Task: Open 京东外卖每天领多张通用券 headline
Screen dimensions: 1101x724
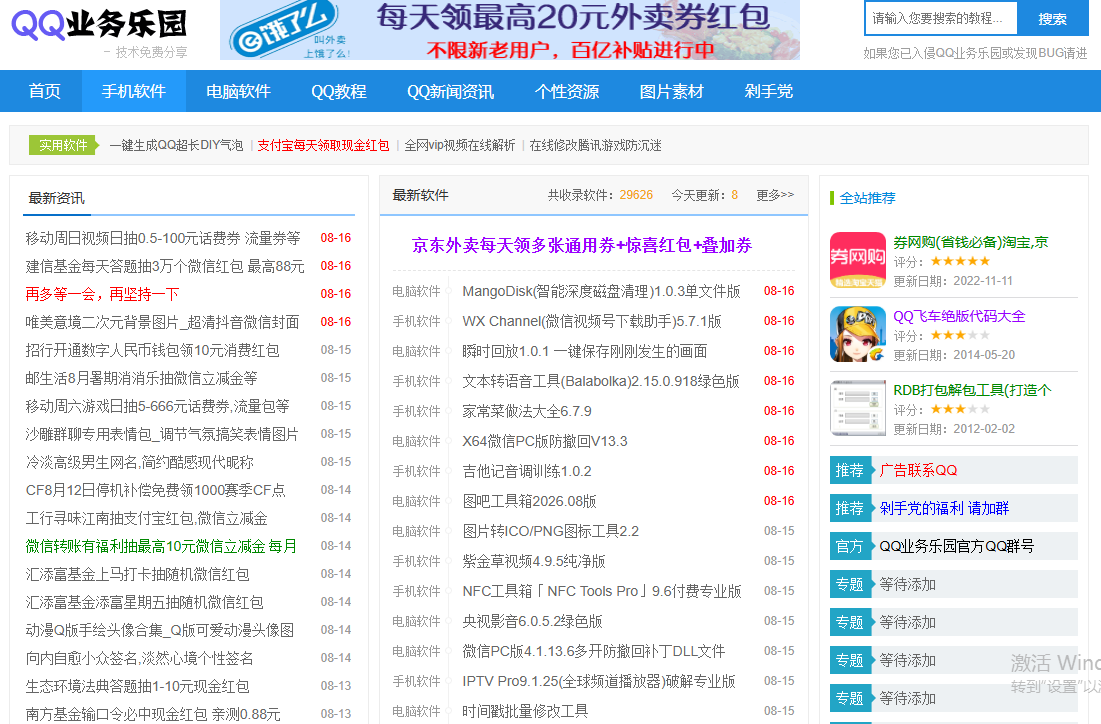Action: [582, 245]
